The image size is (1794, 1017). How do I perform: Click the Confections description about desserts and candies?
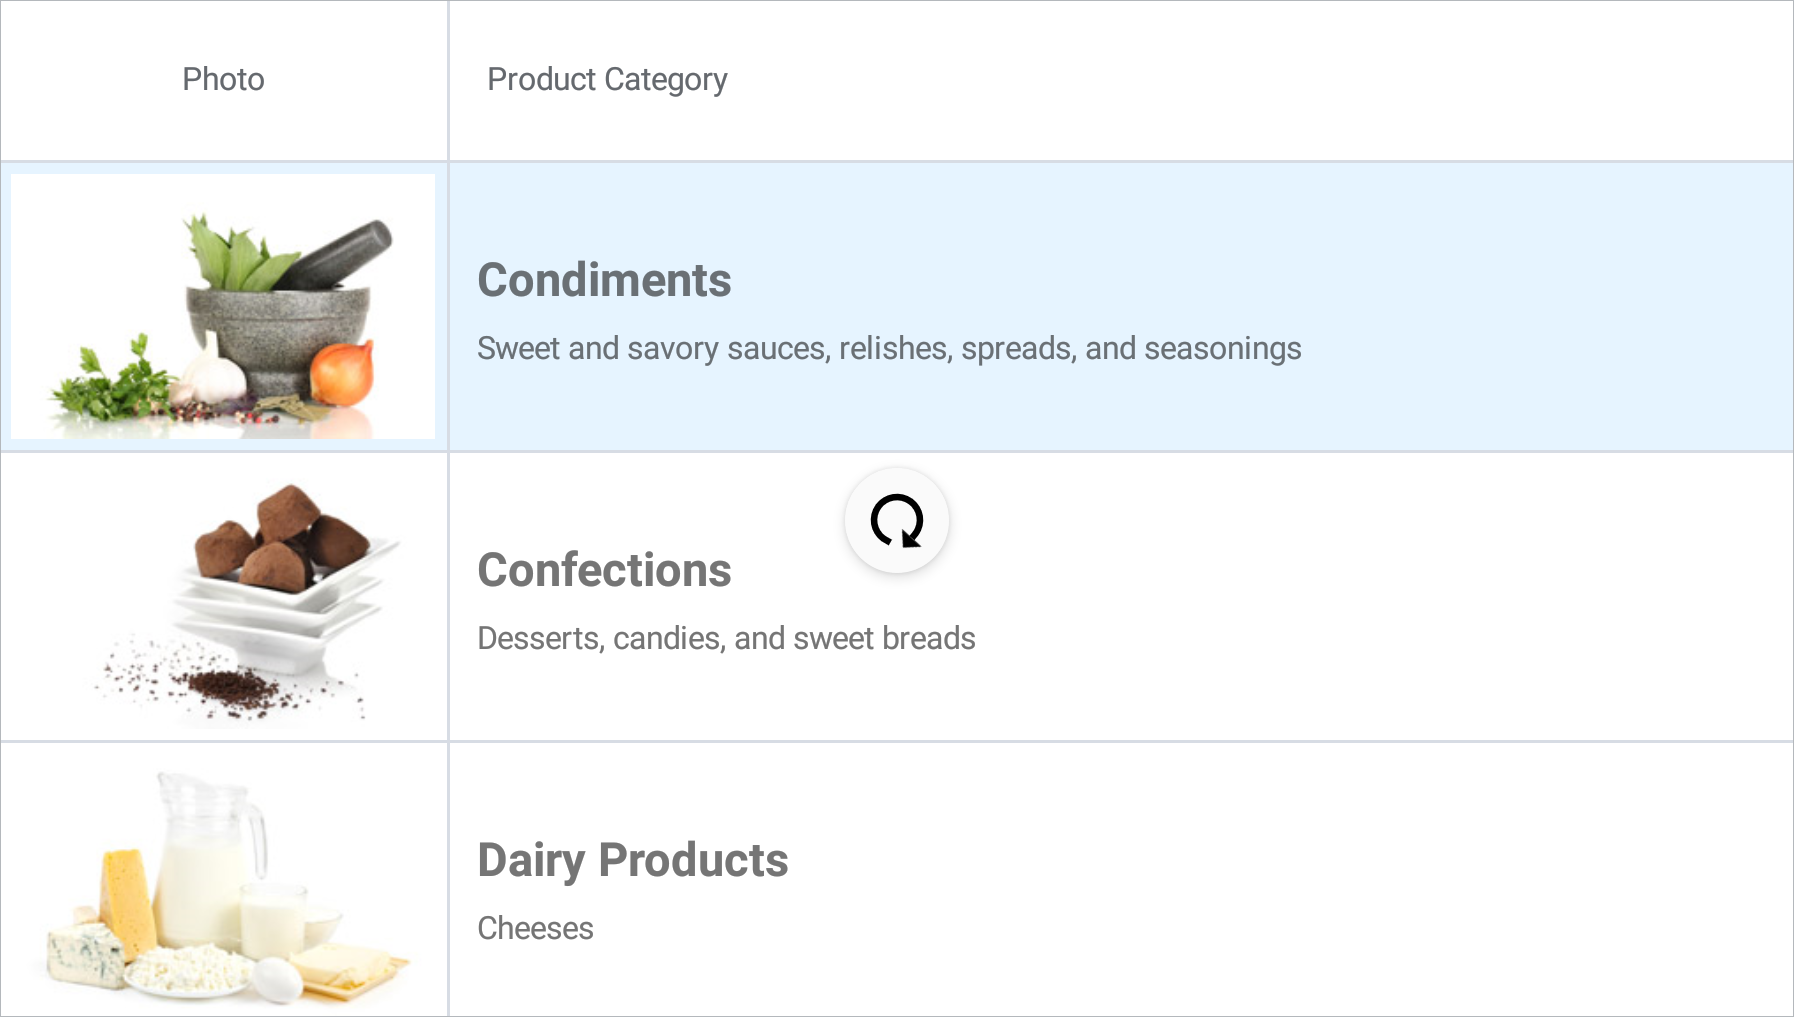726,638
